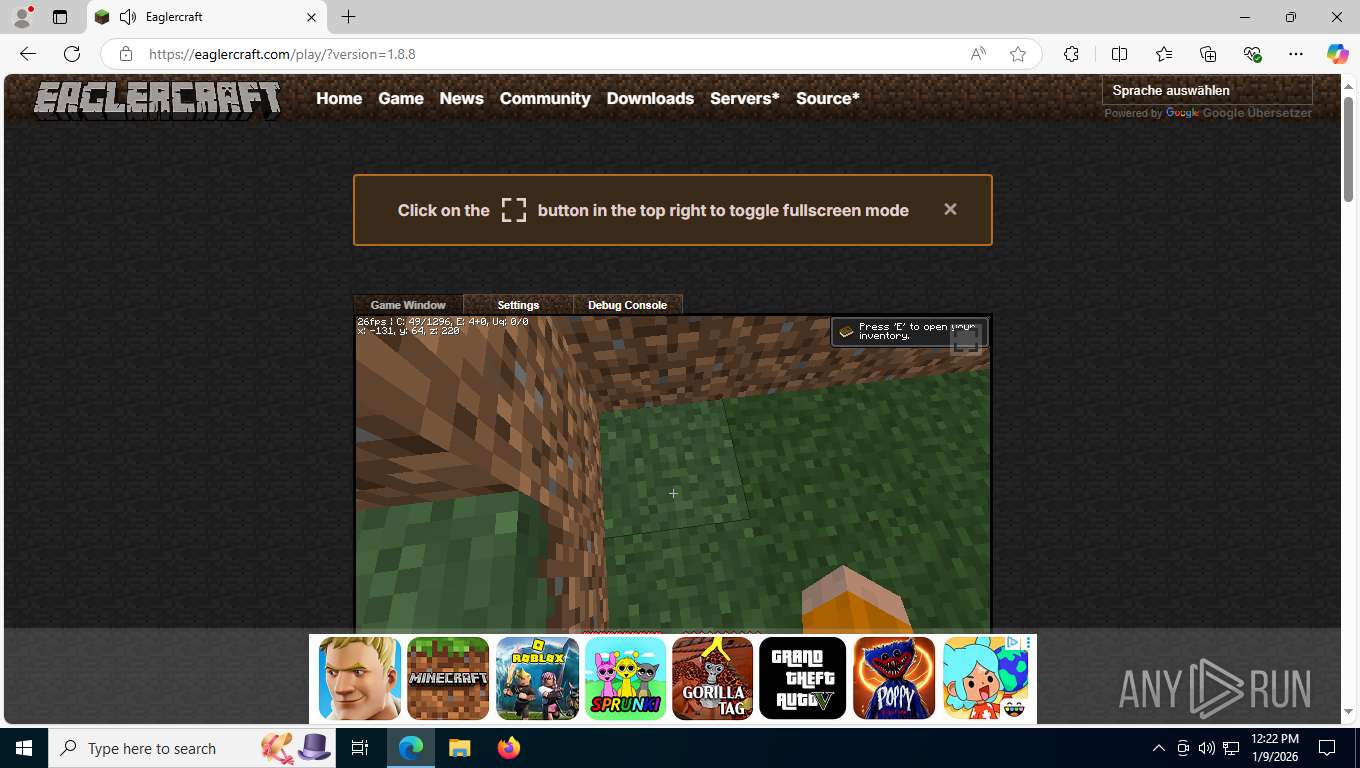Close the Eaglercraft tab

311,17
